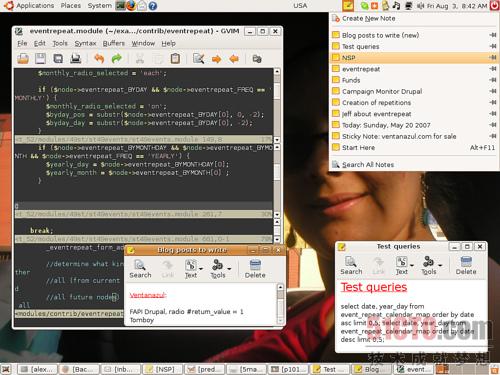Open the Text dropdown in the Blog posts note
Viewport: 500px width, 375px height.
tap(201, 269)
